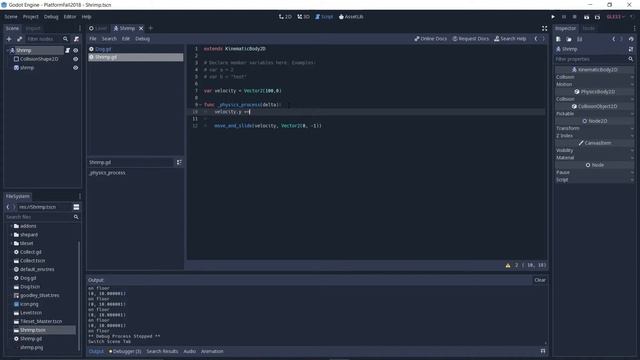
Task: Stop the running scene
Action: pyautogui.click(x=575, y=17)
